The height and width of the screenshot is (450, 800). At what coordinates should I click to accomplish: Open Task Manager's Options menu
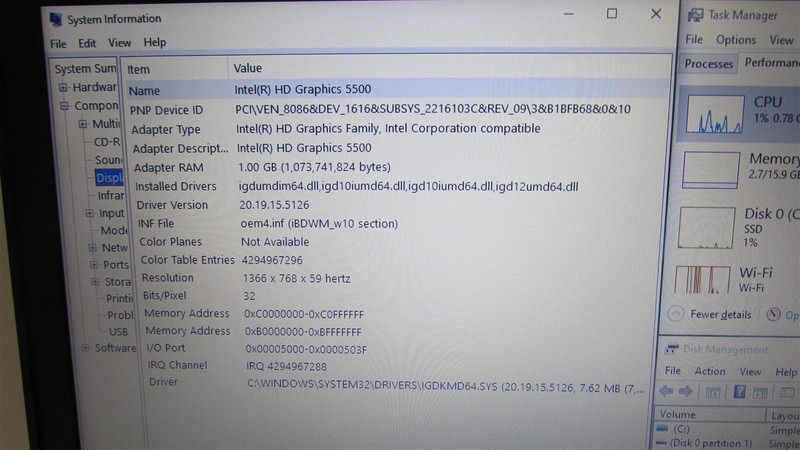tap(735, 40)
